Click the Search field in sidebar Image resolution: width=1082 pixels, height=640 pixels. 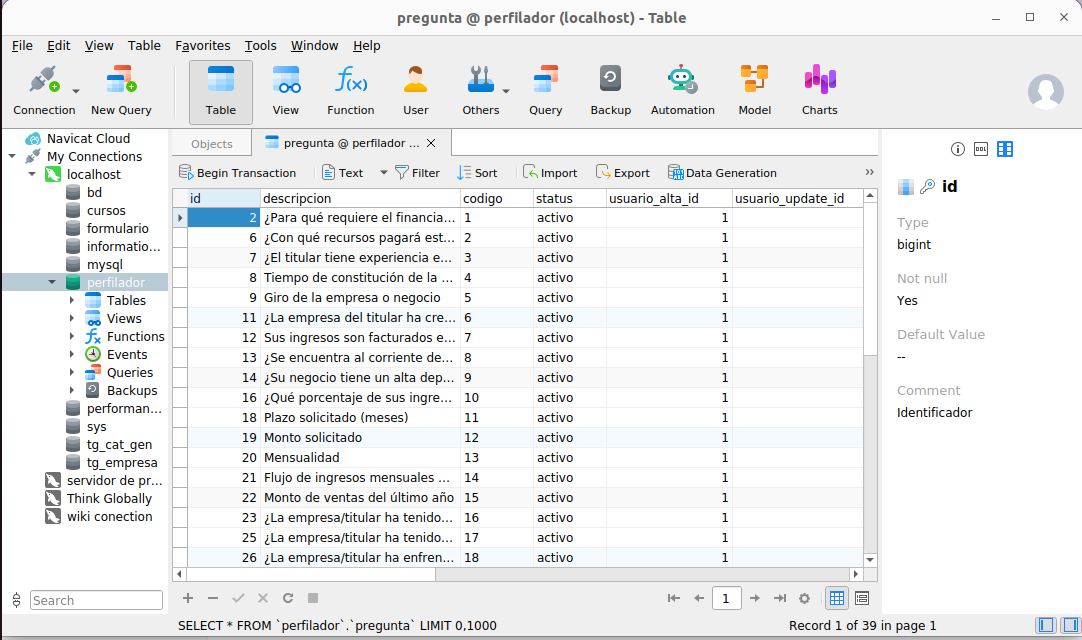96,600
